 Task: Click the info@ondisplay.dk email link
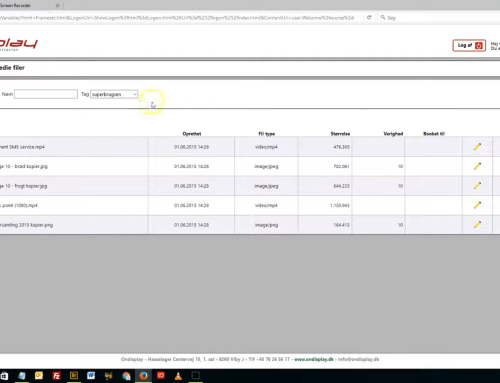pyautogui.click(x=359, y=359)
